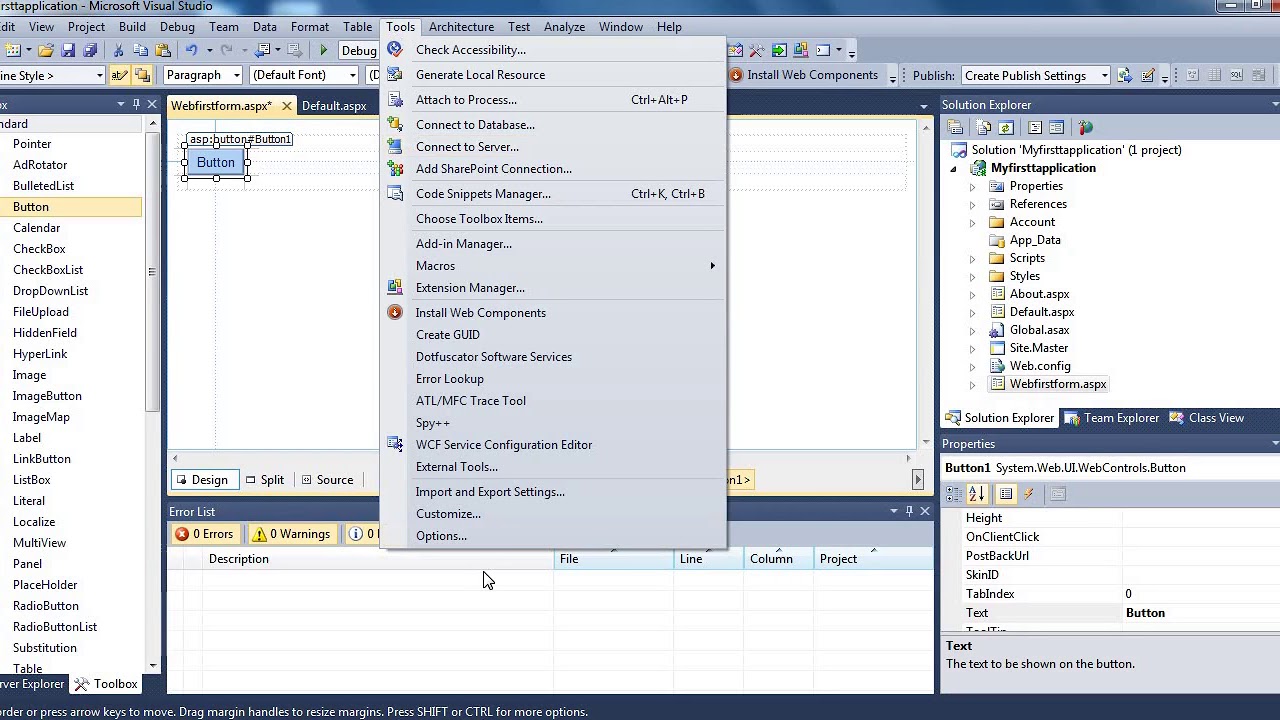Toggle the 0 Errors filter

tap(204, 534)
